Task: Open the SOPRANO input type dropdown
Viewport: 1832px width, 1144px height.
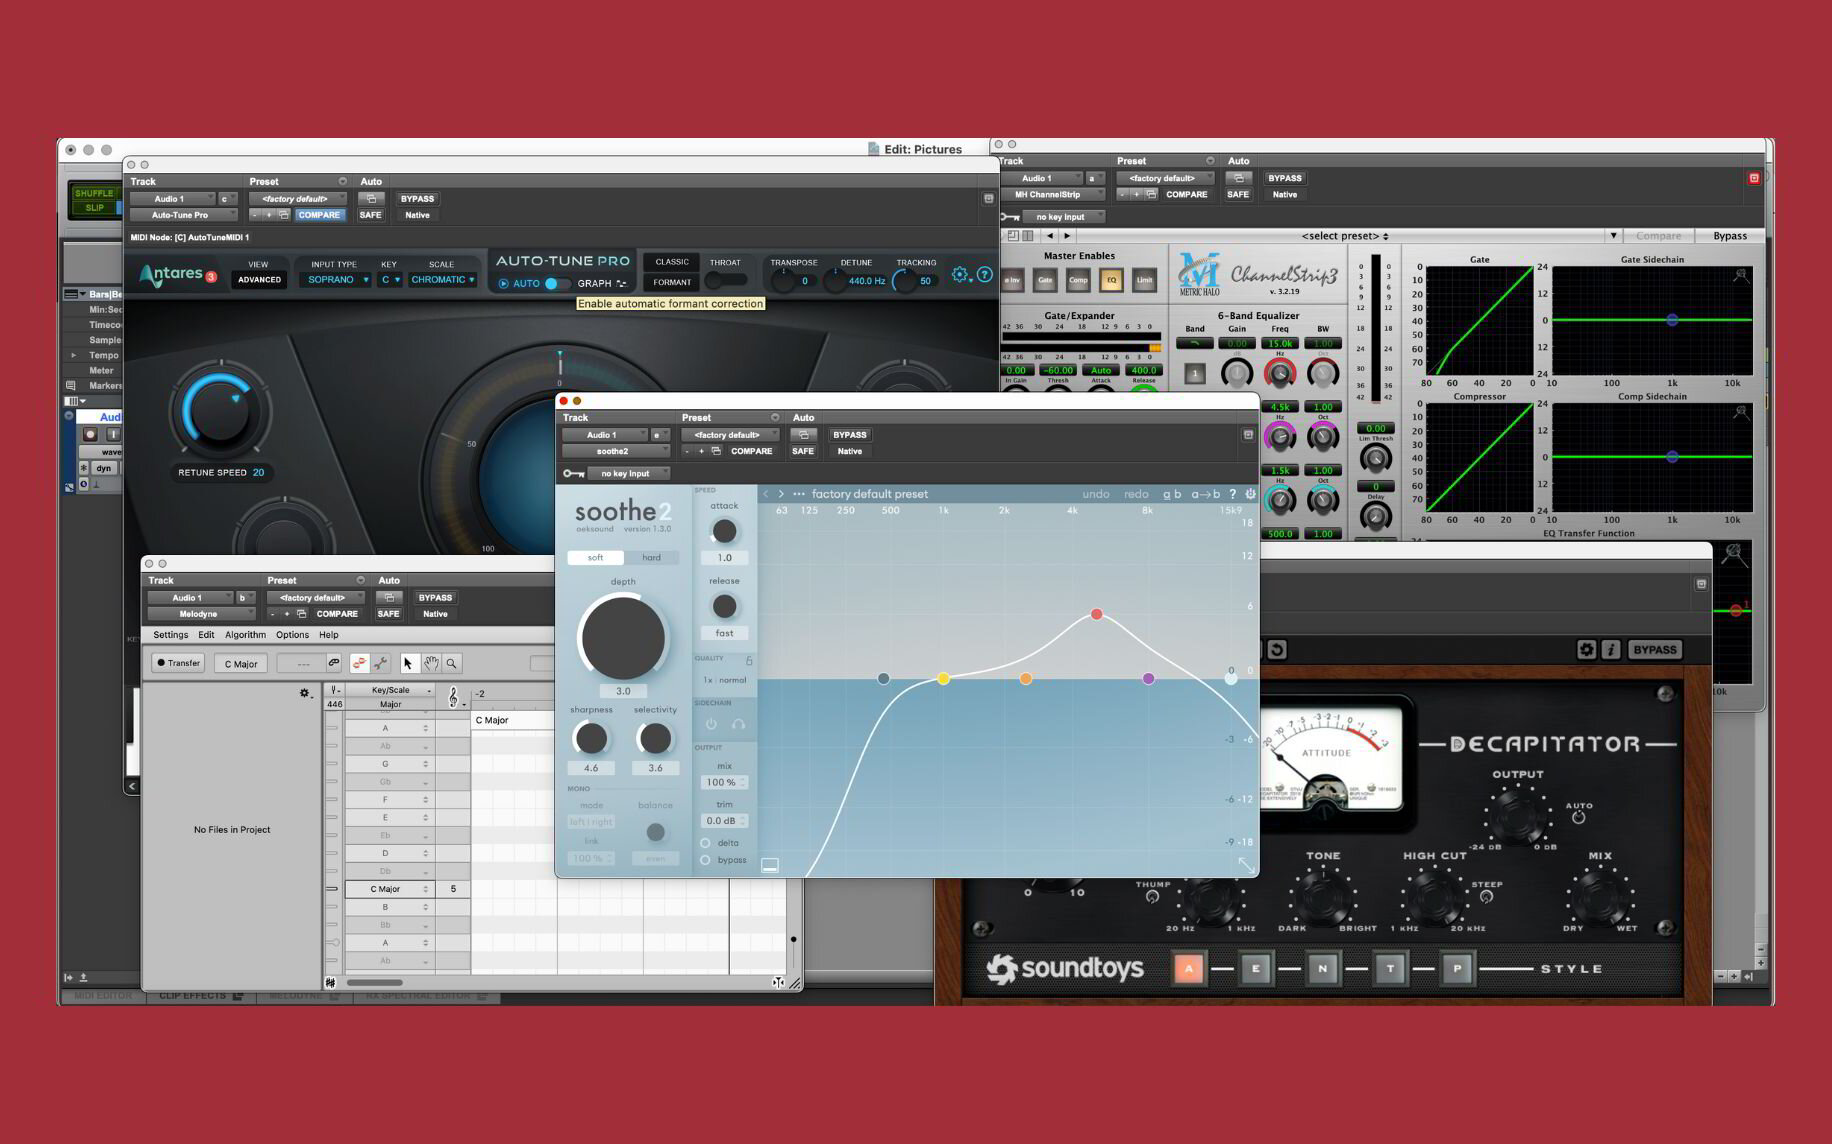Action: (x=337, y=280)
